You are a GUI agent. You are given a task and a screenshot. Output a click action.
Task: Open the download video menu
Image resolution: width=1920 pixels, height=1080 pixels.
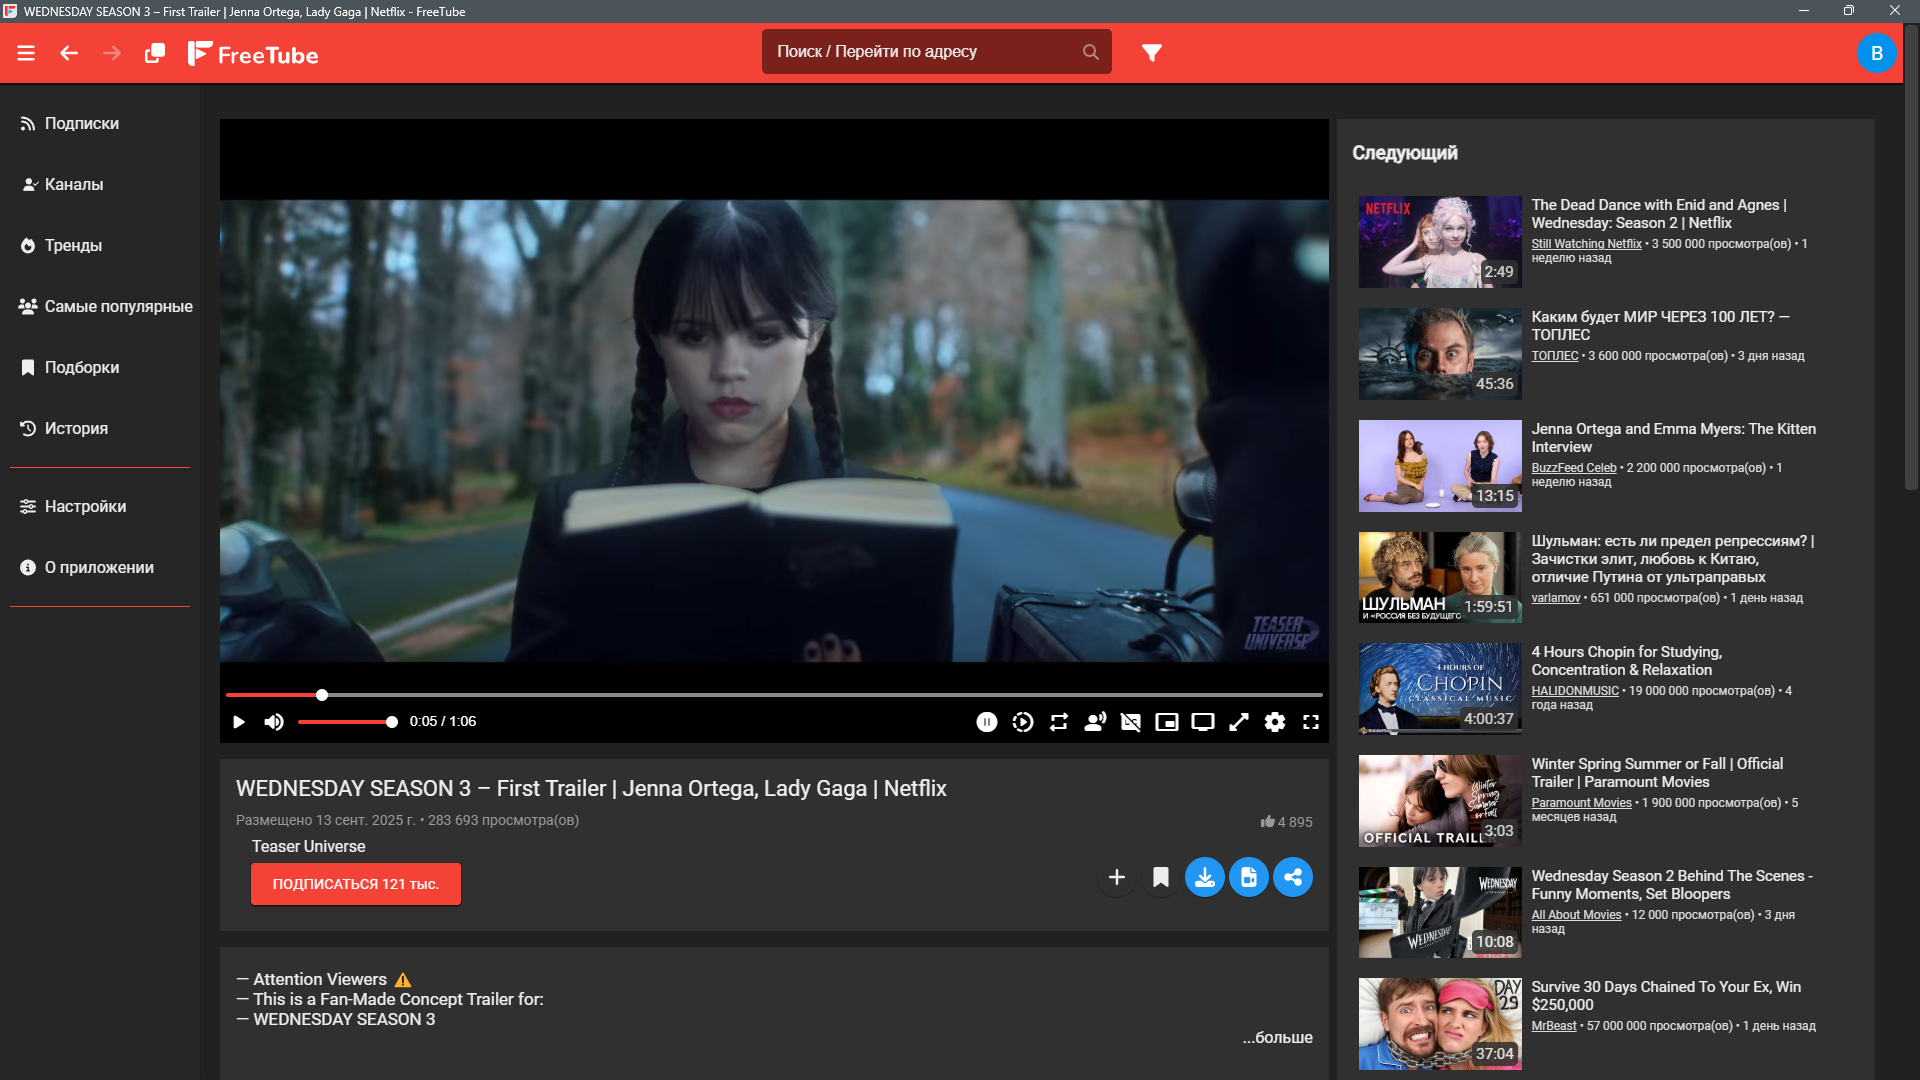(1205, 877)
